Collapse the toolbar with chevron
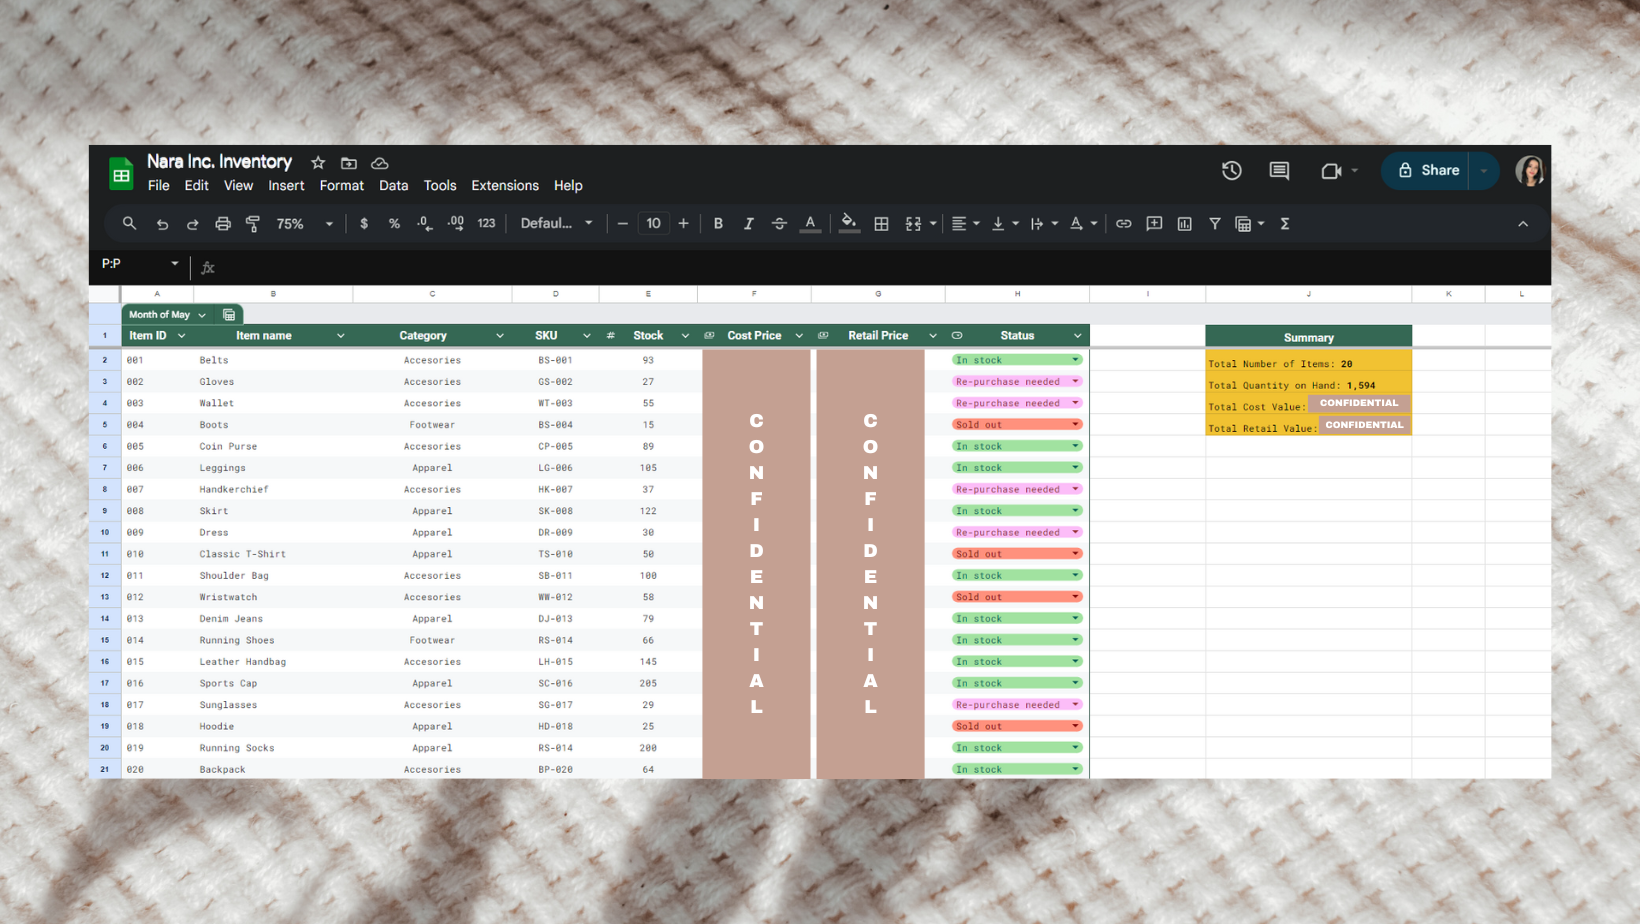Screen dimensions: 1640x924 [x=1523, y=224]
